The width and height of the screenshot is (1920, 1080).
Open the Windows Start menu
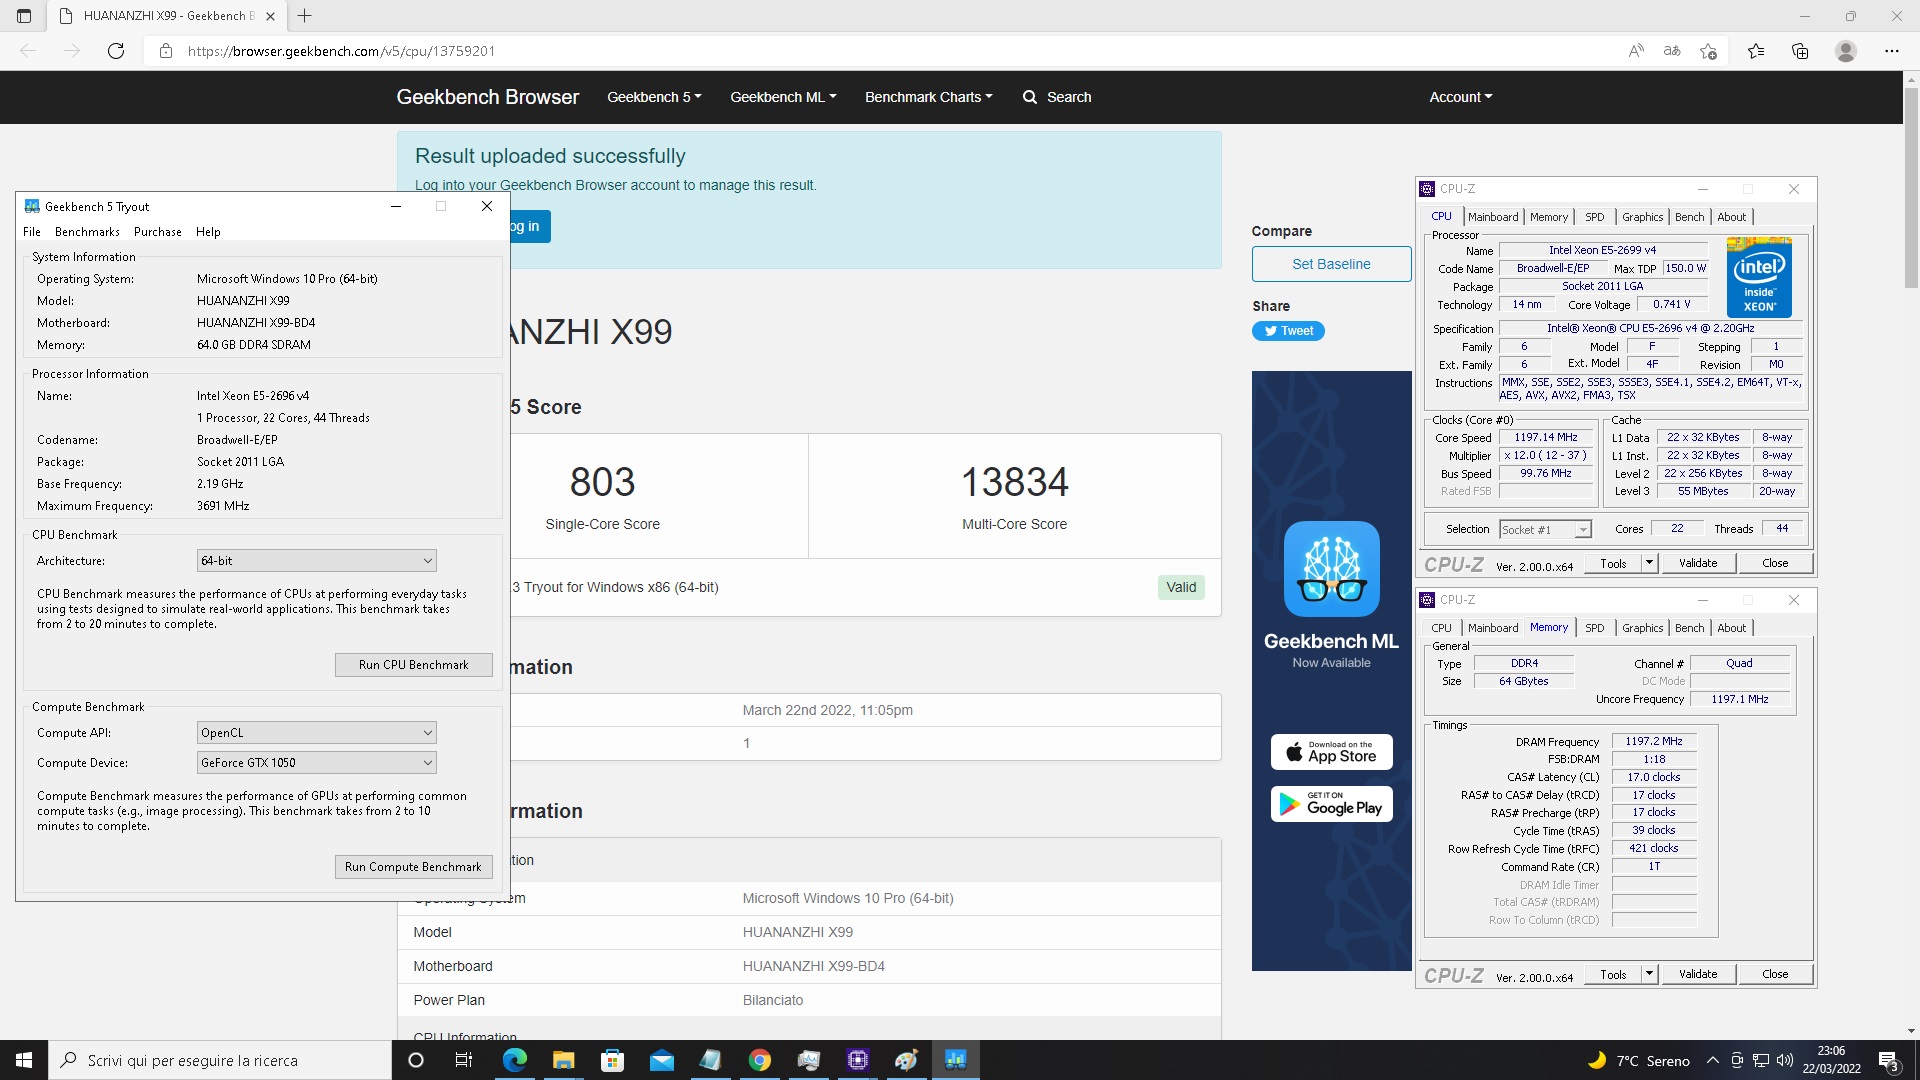click(x=24, y=1060)
